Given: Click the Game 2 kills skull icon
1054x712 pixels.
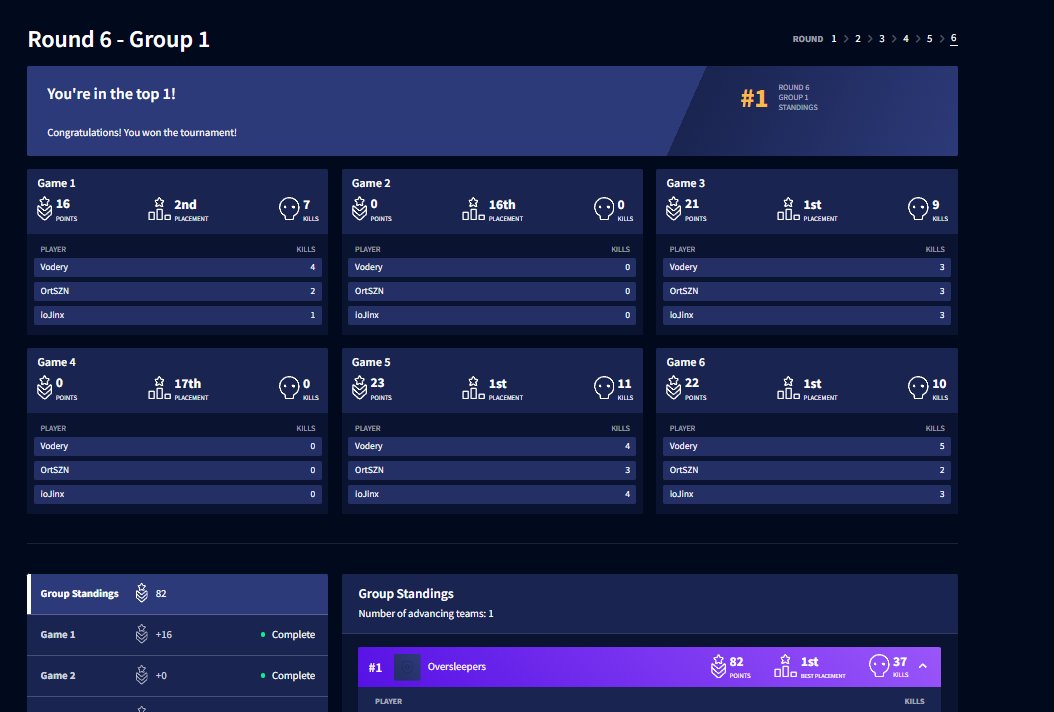Looking at the screenshot, I should 604,209.
